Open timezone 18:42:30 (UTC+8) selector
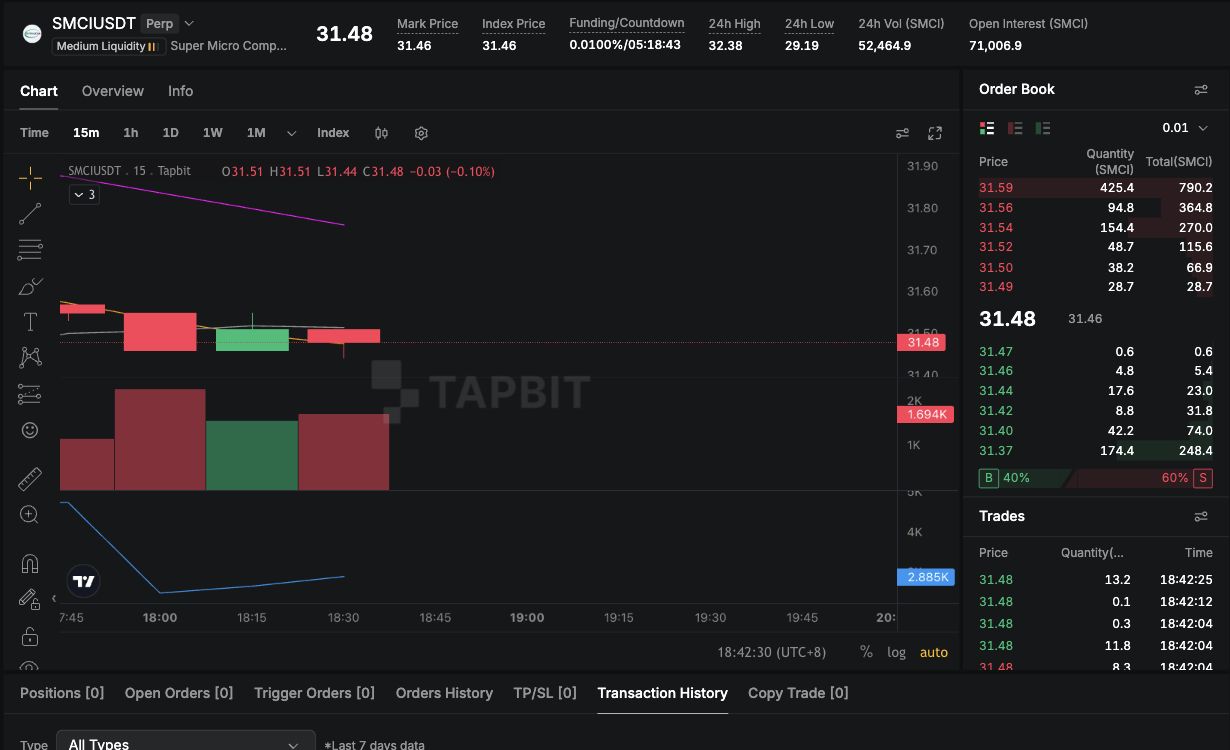The width and height of the screenshot is (1230, 750). pos(772,652)
